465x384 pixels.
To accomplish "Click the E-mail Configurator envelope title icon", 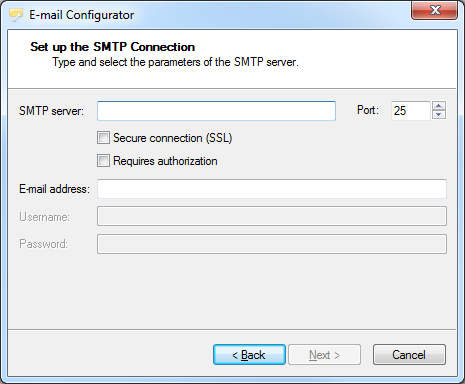I will [x=16, y=15].
